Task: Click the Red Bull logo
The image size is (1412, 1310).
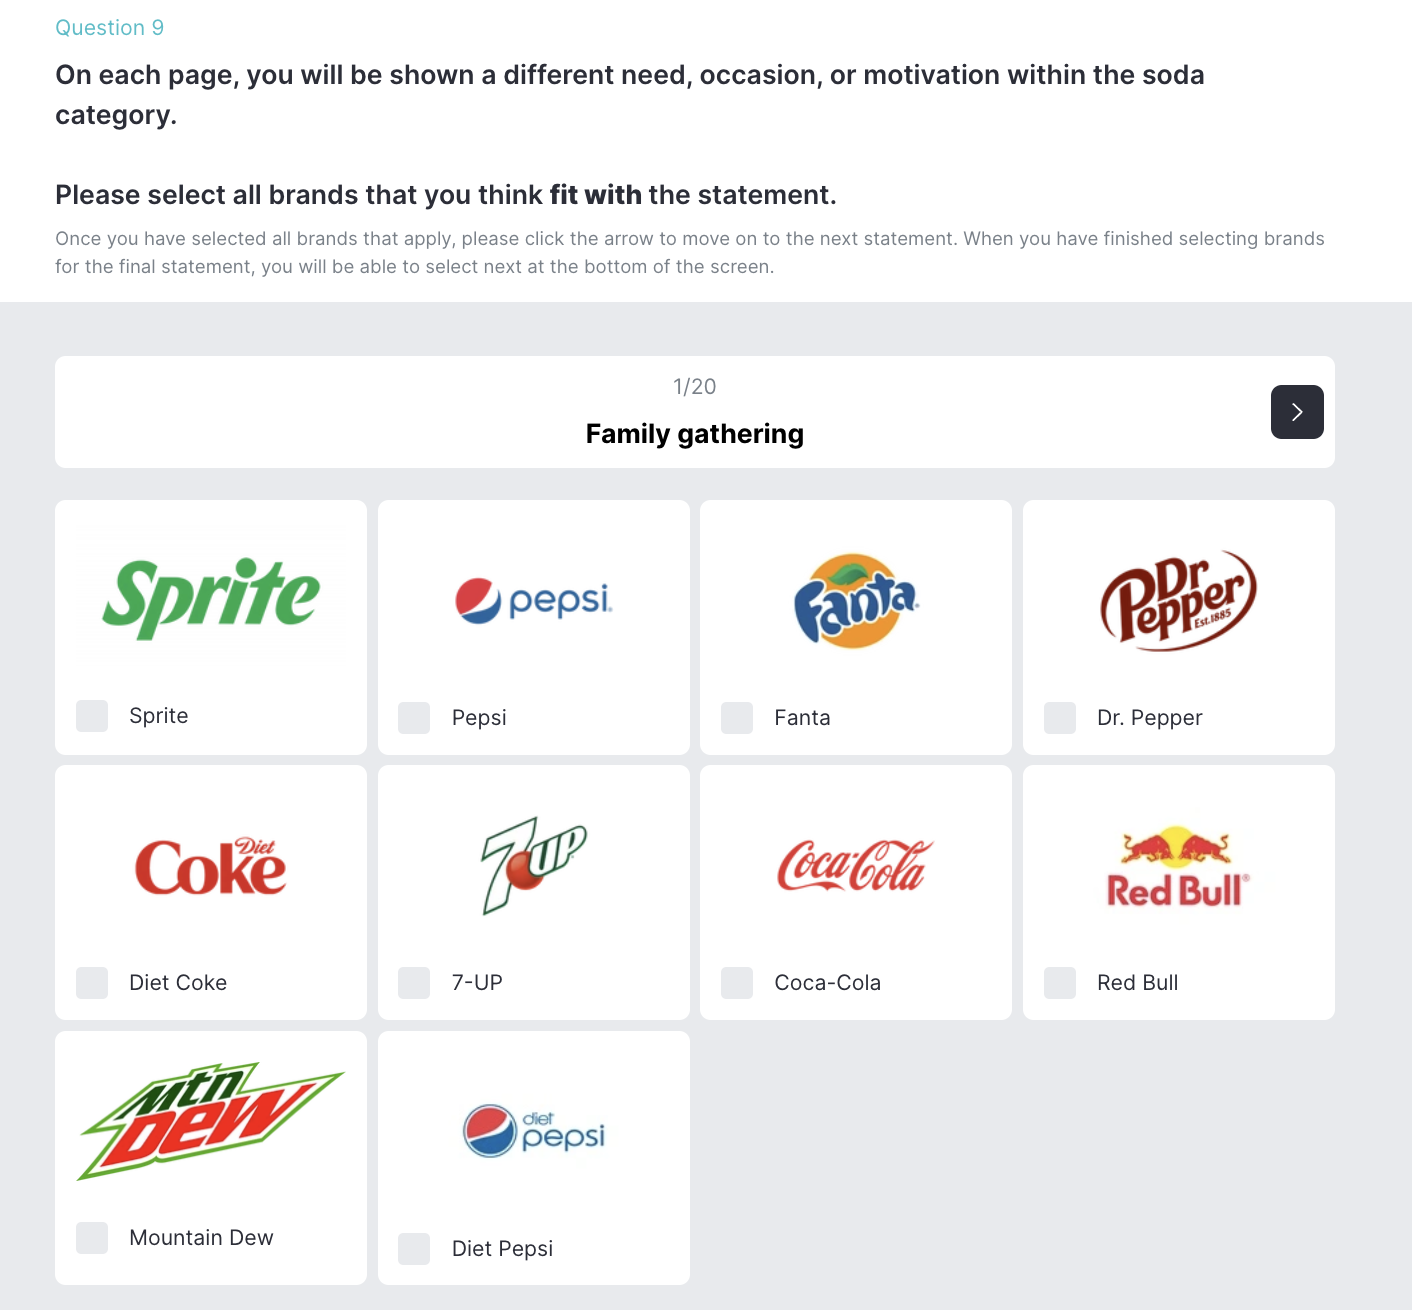Action: click(1178, 866)
